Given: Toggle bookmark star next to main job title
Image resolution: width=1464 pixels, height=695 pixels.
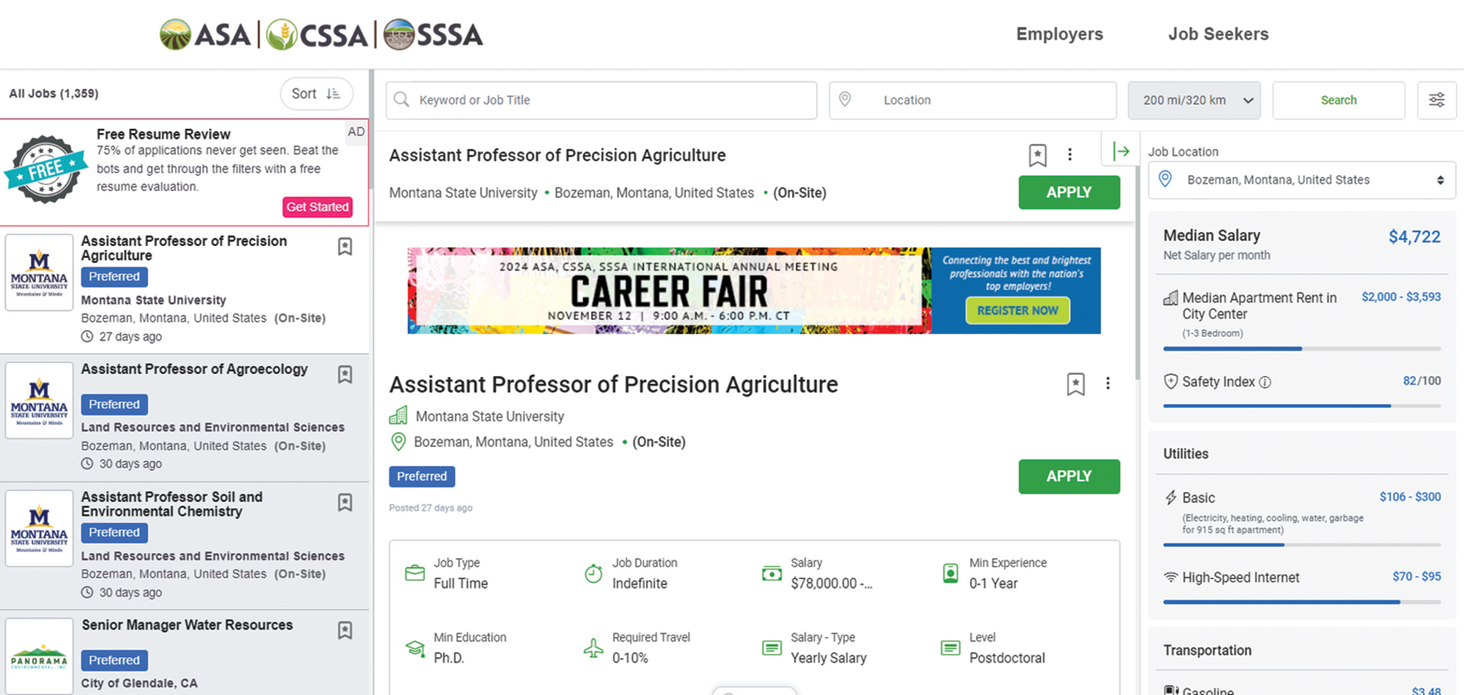Looking at the screenshot, I should click(1076, 384).
